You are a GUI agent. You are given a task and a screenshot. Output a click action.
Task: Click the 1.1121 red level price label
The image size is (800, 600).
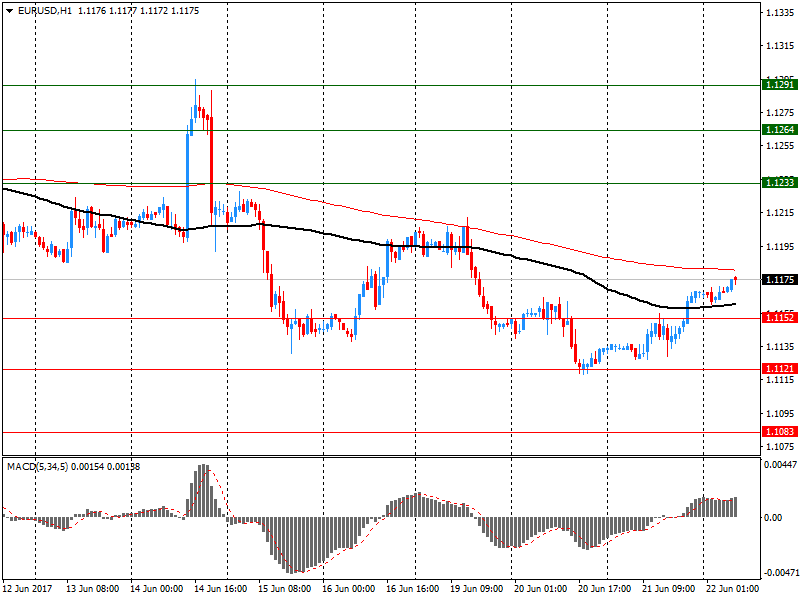(780, 369)
